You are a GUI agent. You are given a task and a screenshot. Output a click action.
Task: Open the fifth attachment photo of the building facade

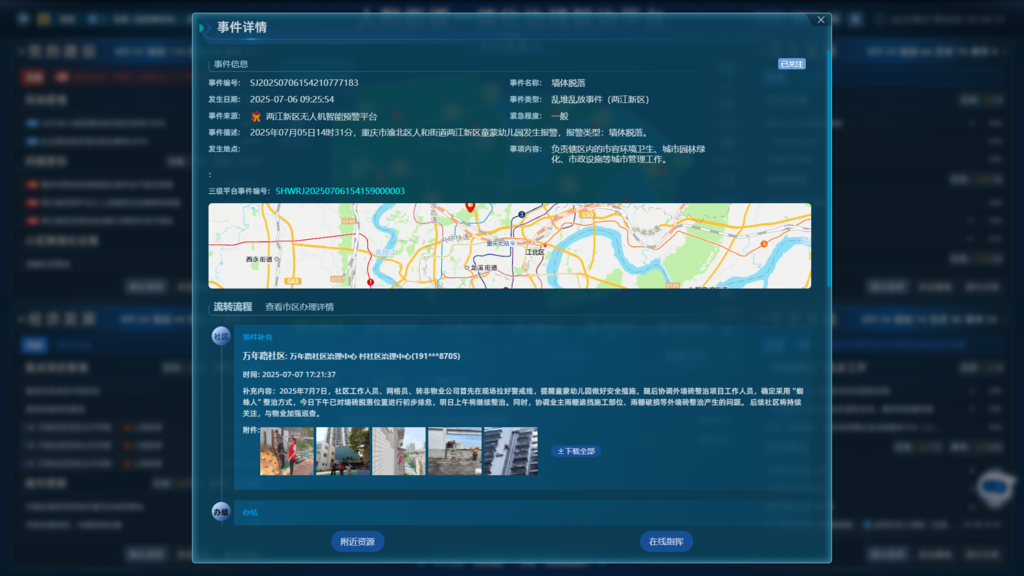[x=511, y=451]
